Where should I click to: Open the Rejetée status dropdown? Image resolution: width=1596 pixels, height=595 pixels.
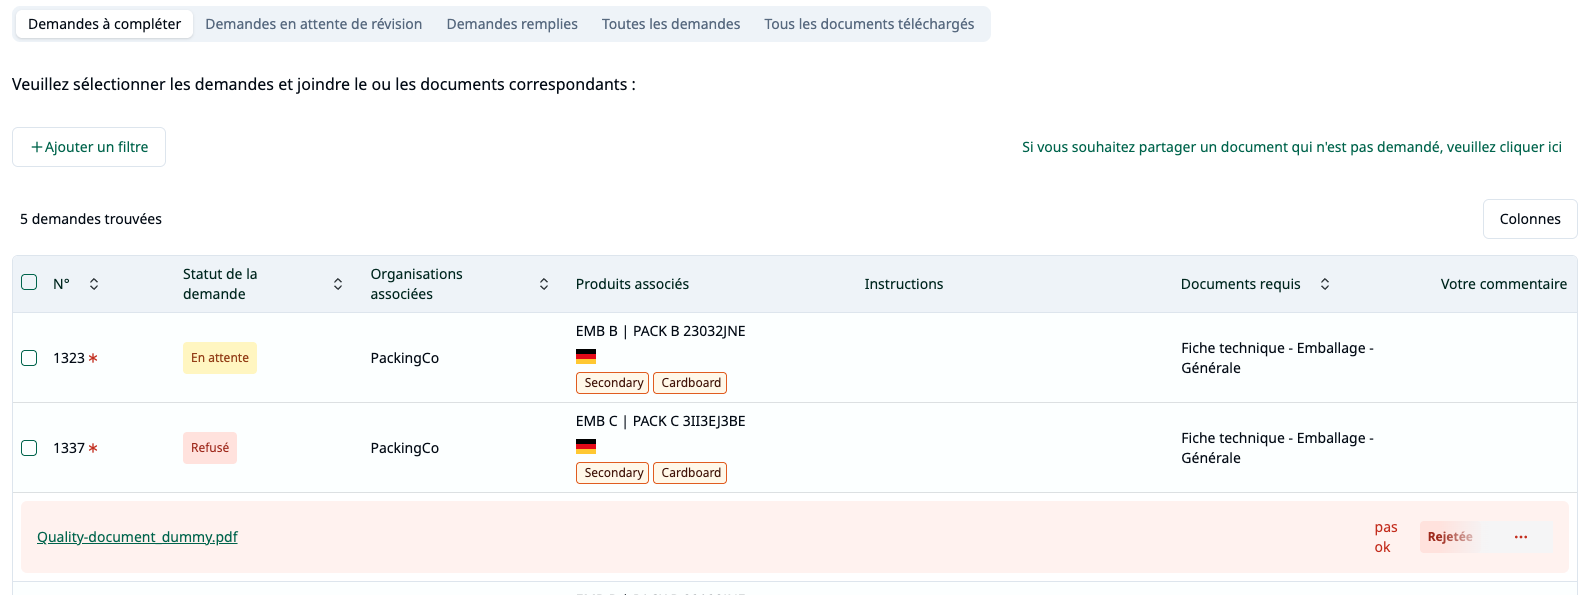pos(1450,537)
